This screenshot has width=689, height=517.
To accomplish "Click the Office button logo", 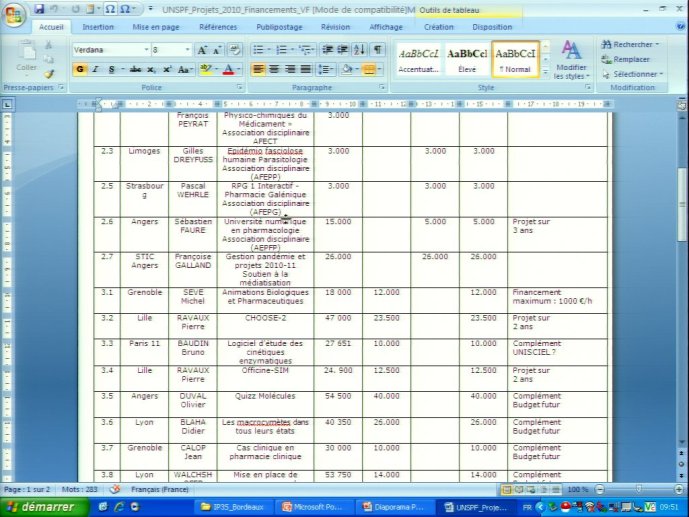I will [x=13, y=14].
